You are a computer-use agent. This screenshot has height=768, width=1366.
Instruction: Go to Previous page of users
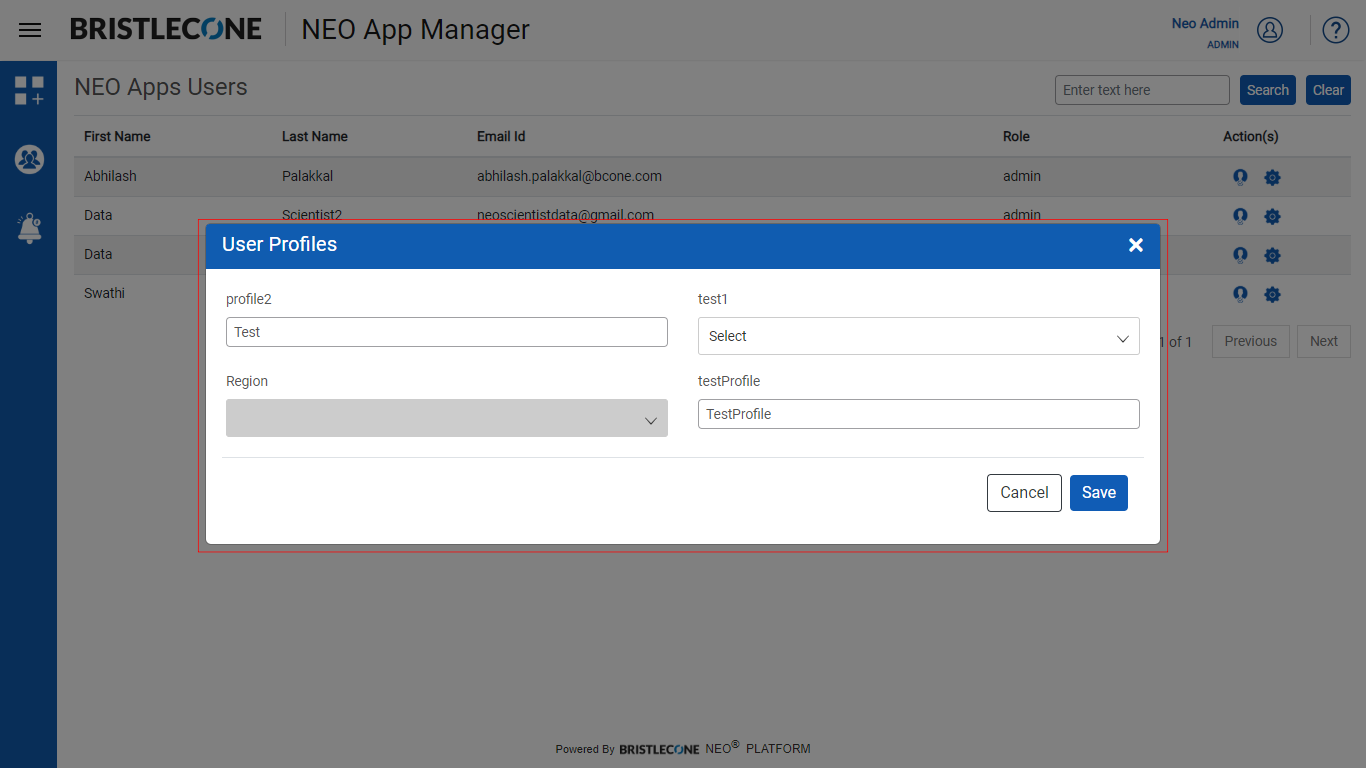[1251, 341]
